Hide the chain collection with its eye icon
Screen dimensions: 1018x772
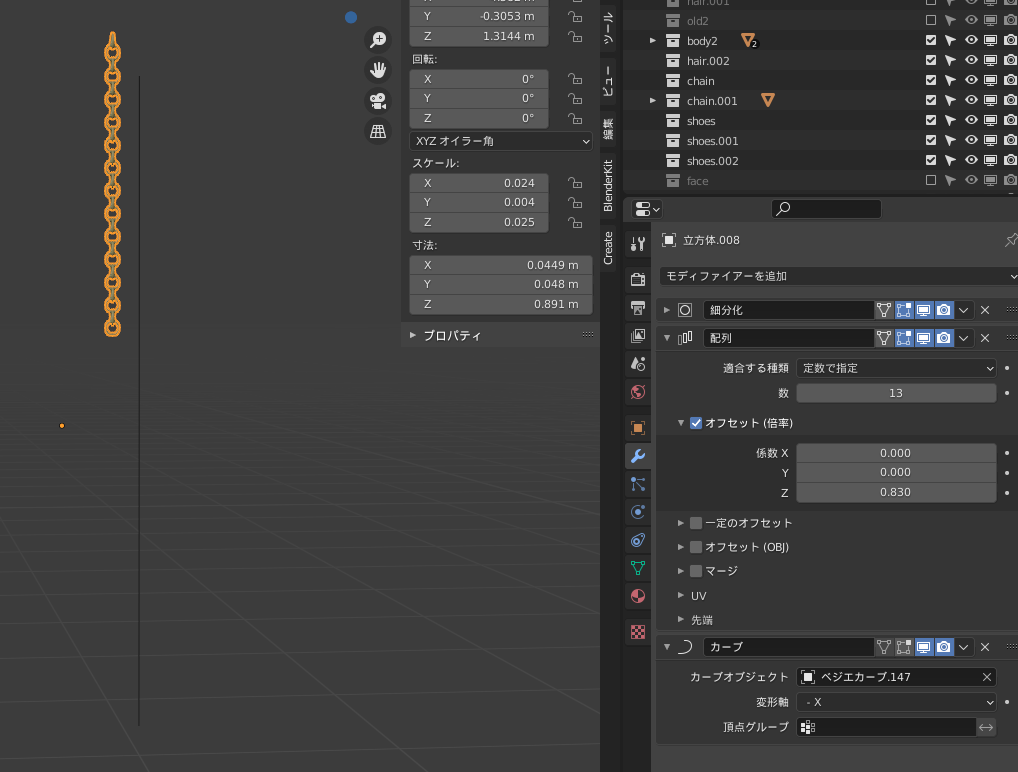pyautogui.click(x=971, y=81)
